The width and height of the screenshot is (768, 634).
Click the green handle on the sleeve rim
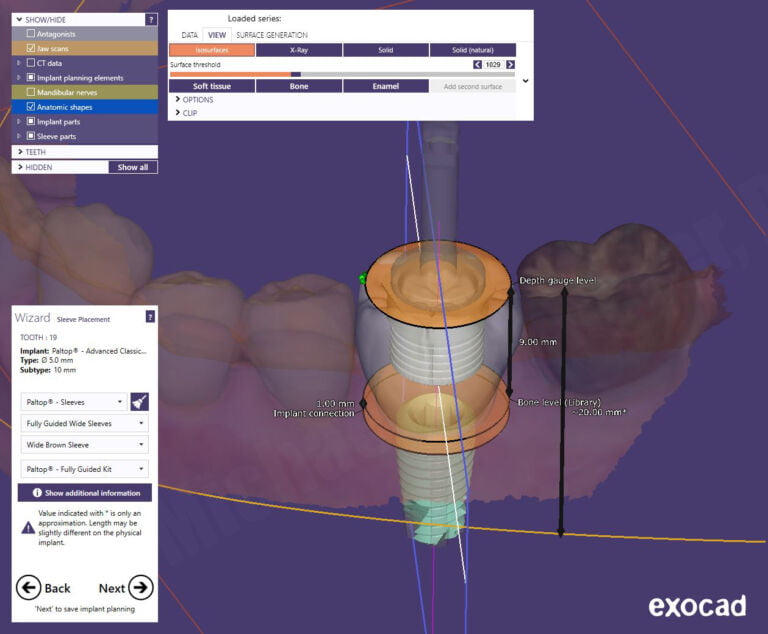363,278
